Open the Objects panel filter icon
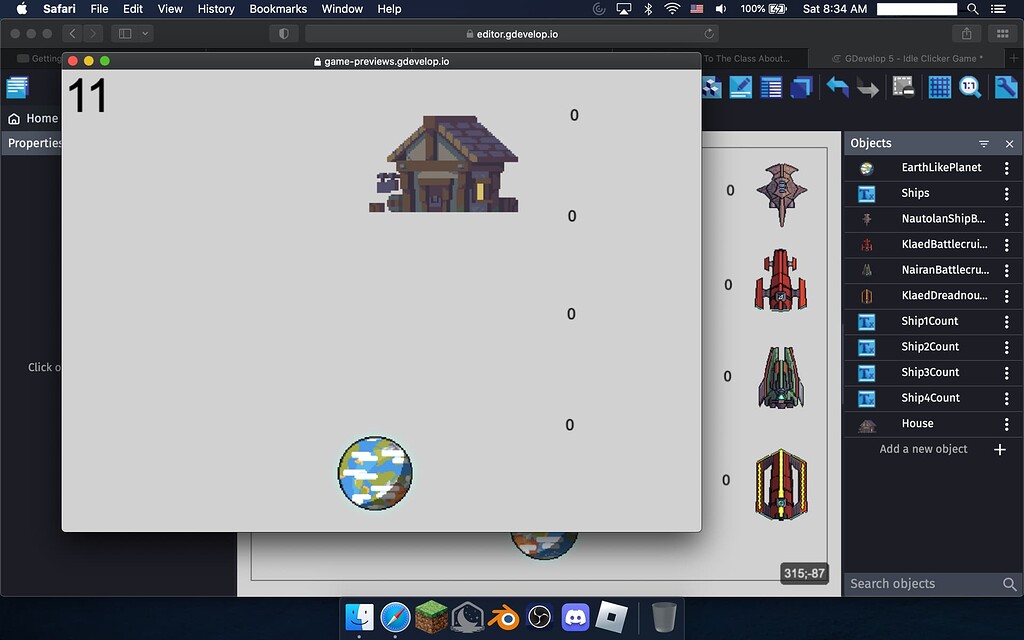 (x=983, y=143)
